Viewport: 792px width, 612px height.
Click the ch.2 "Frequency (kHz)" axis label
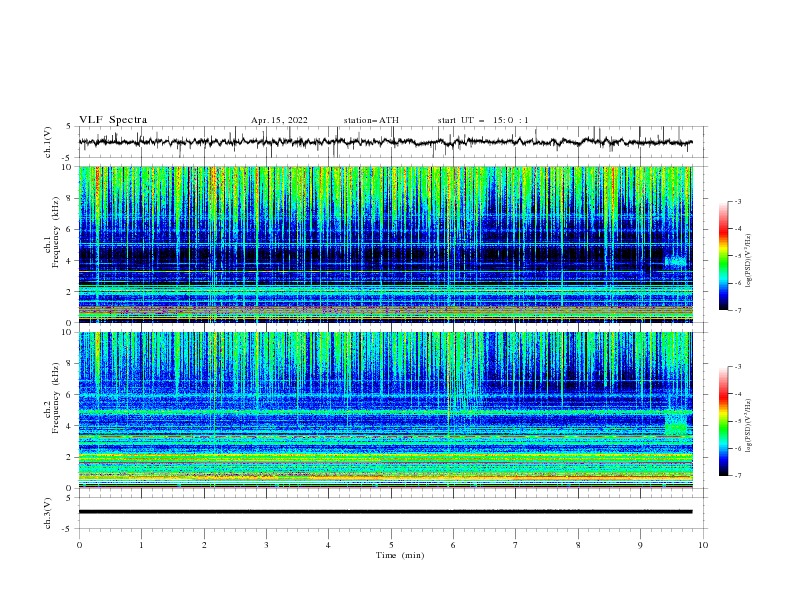(57, 397)
